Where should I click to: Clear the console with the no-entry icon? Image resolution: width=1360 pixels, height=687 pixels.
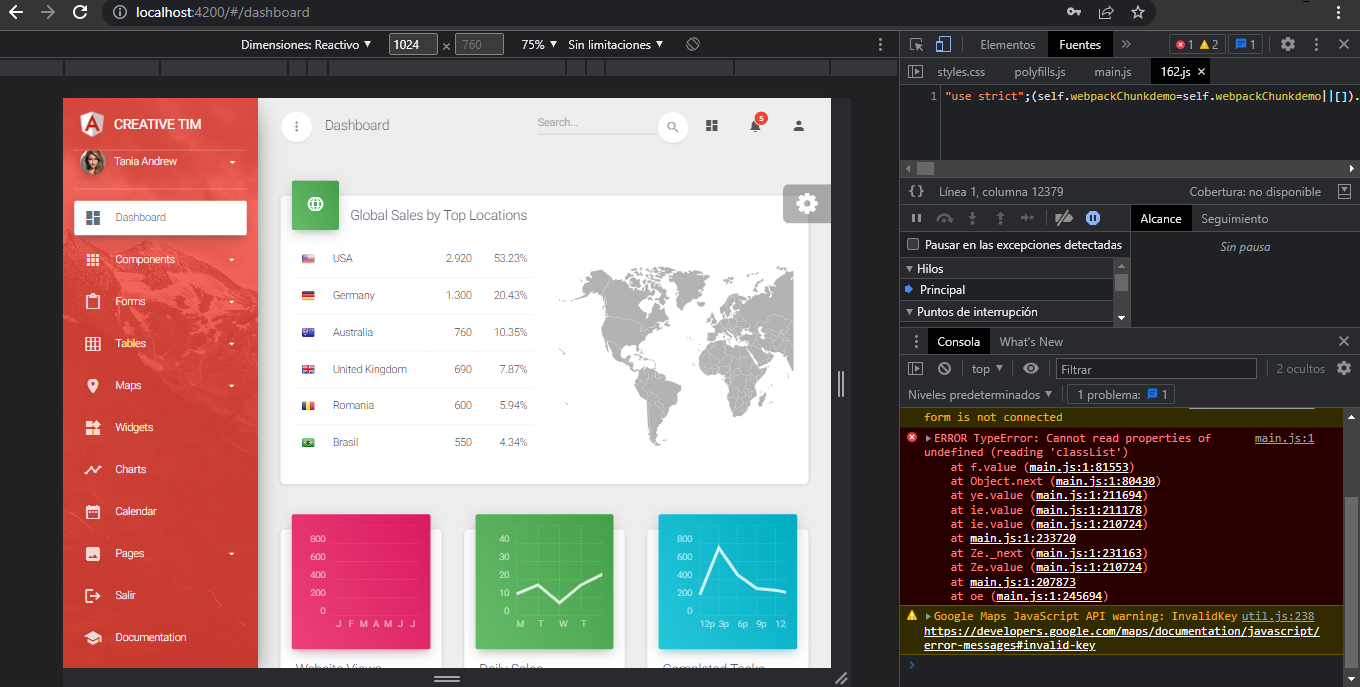pyautogui.click(x=943, y=368)
